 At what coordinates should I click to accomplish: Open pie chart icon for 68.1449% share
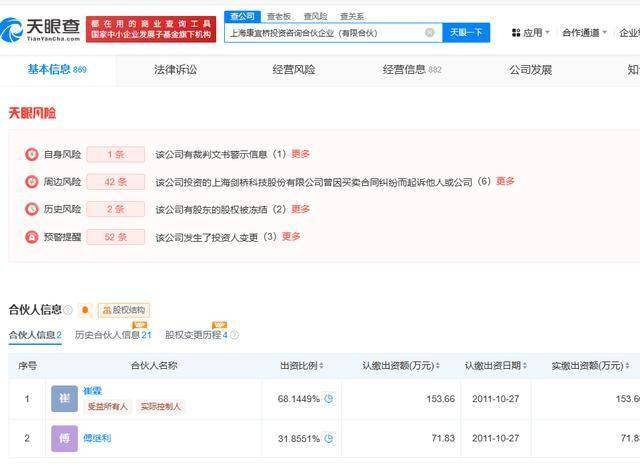tap(329, 398)
